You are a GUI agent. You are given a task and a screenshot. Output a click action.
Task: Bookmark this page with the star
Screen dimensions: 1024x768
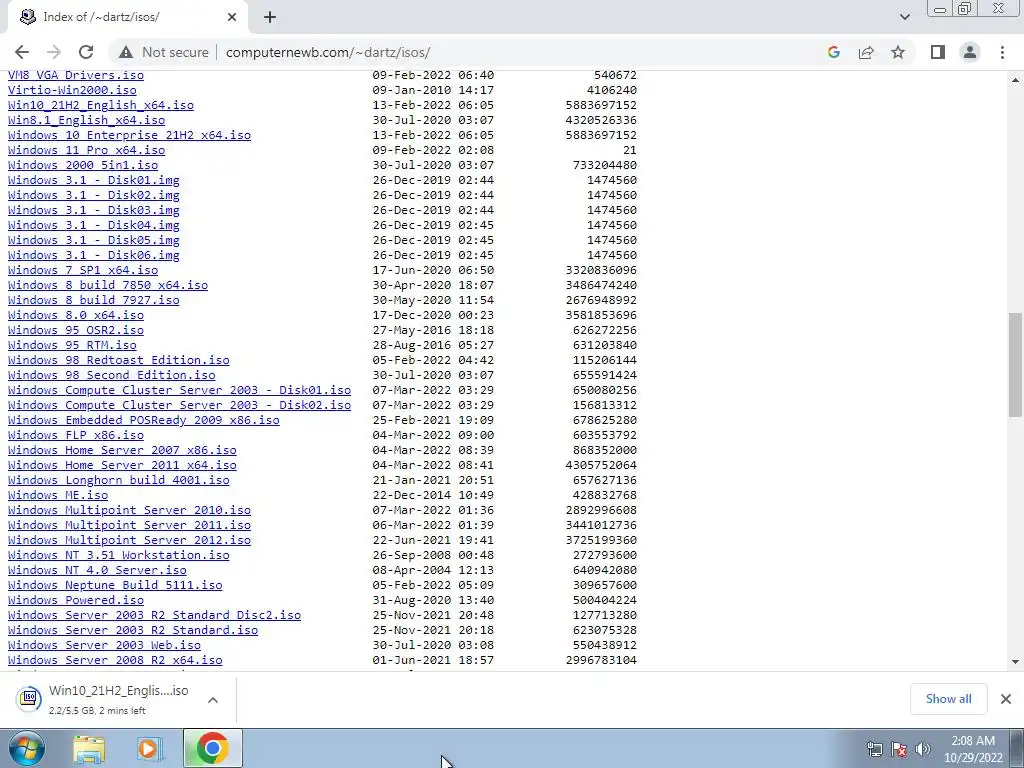(898, 52)
